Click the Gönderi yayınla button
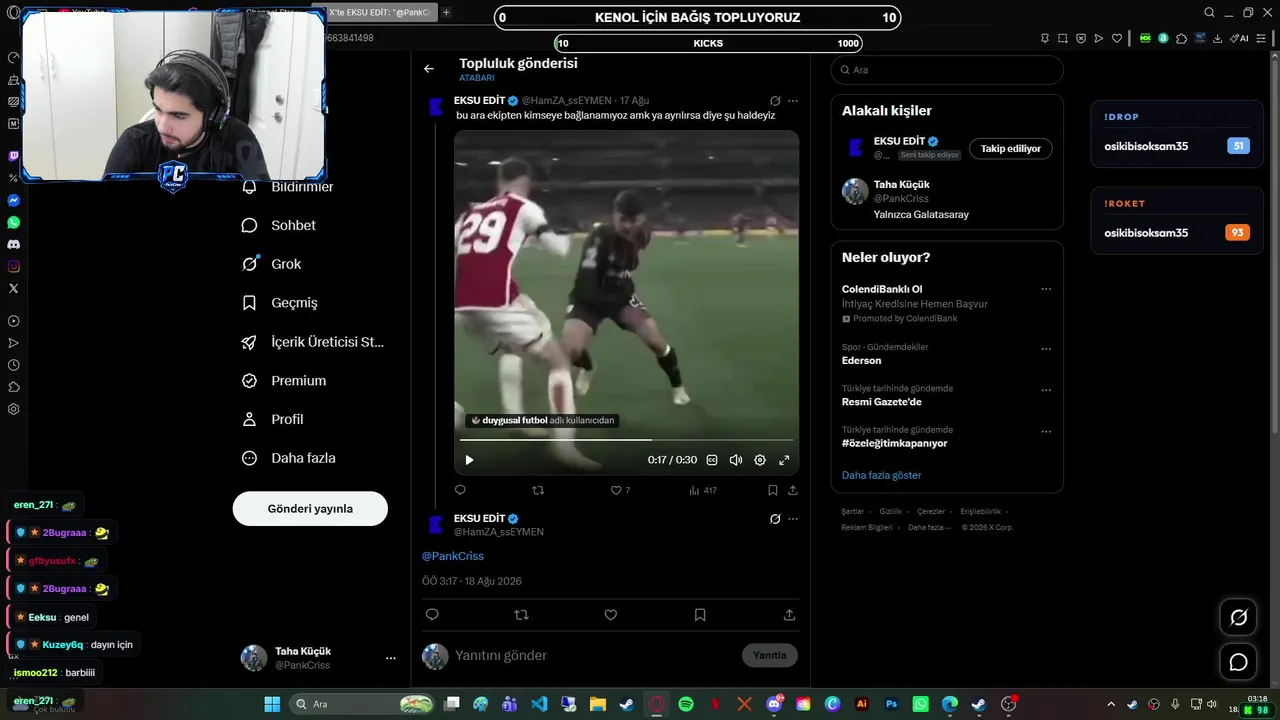 point(310,508)
